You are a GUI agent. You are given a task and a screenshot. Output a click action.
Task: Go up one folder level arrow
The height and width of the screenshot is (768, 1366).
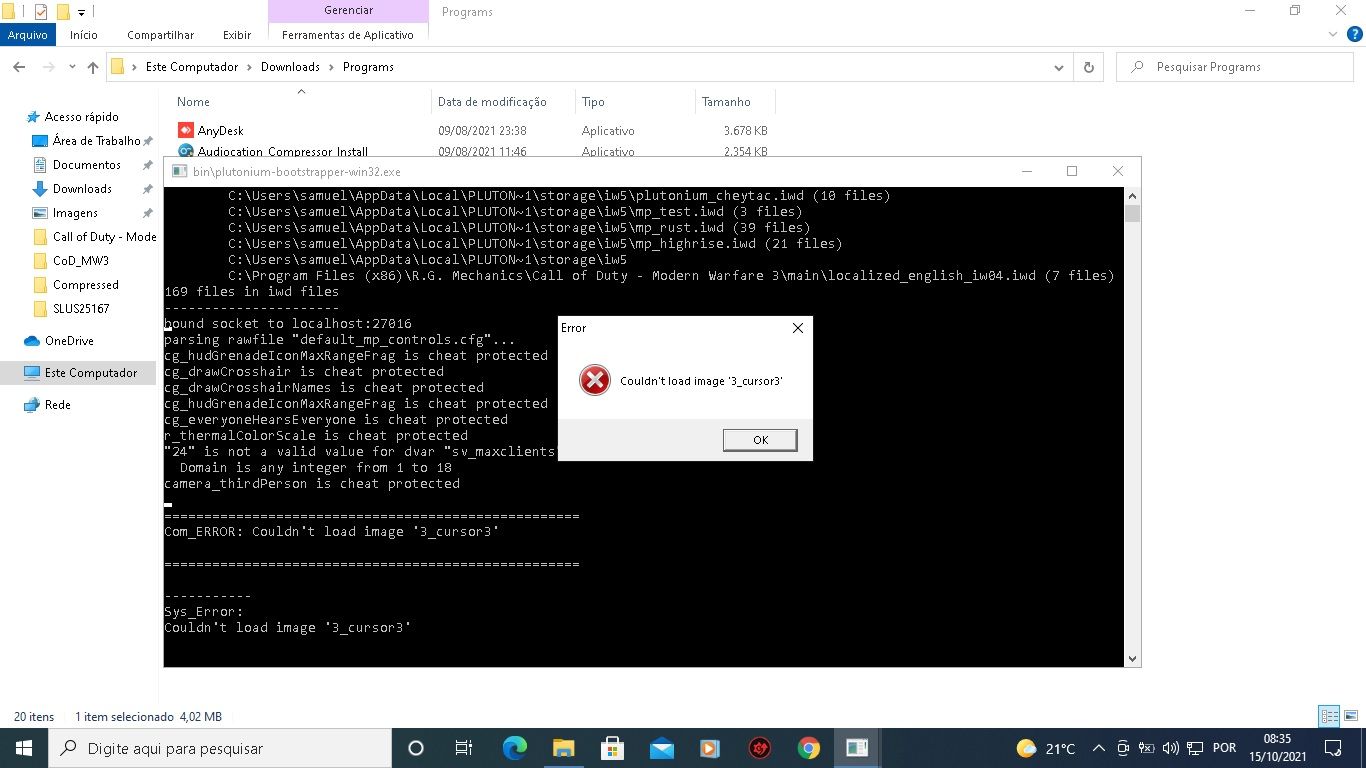(x=93, y=67)
